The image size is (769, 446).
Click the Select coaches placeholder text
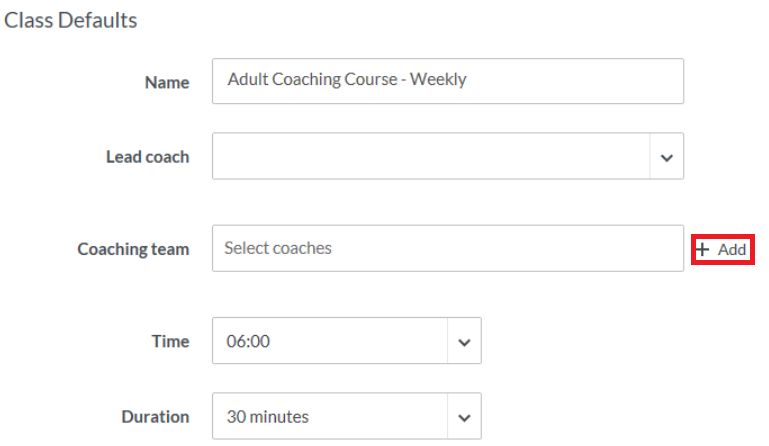point(278,248)
